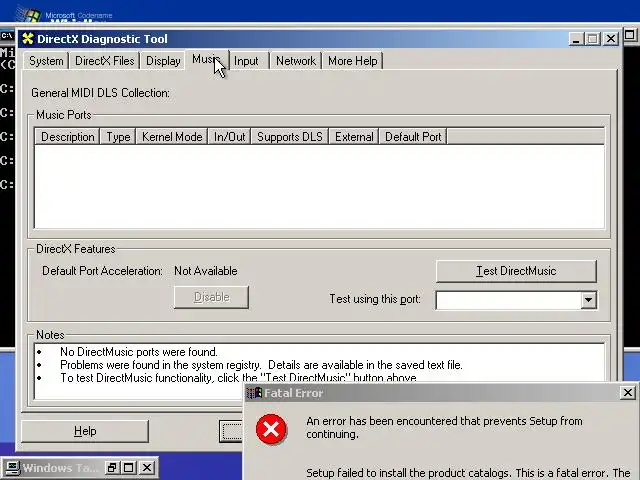640x480 pixels.
Task: Click the 'To test DirectMusic functionality' note
Action: (238, 378)
